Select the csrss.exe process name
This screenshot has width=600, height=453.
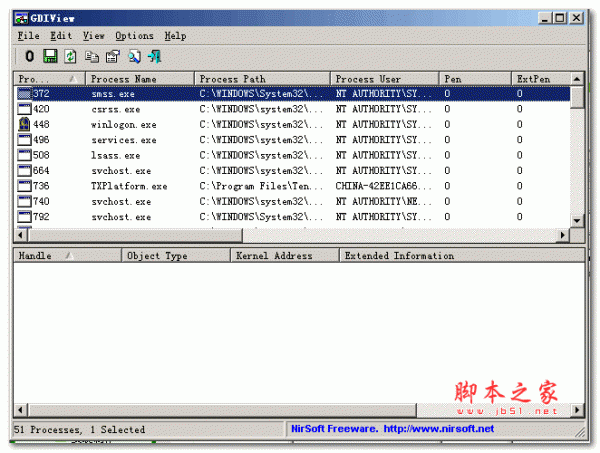[x=116, y=109]
